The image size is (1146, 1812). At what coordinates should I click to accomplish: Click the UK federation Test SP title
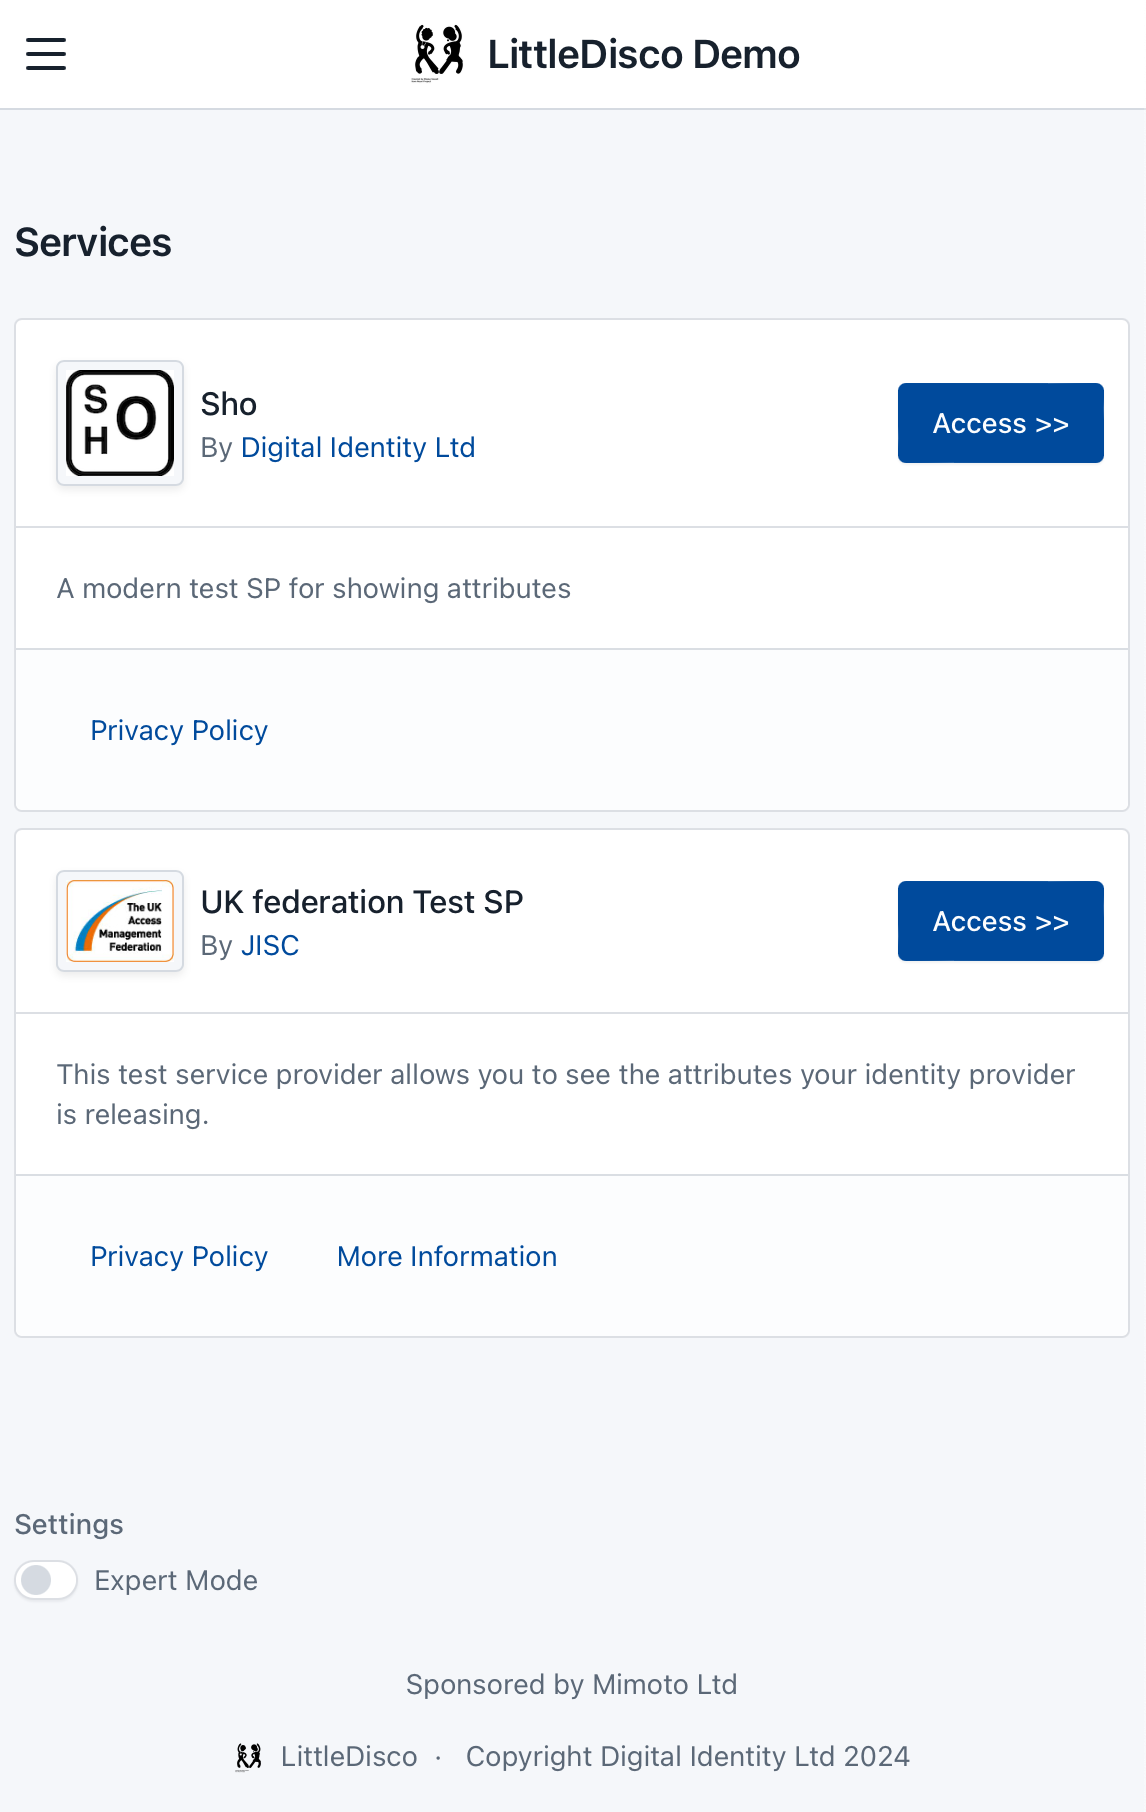tap(362, 902)
